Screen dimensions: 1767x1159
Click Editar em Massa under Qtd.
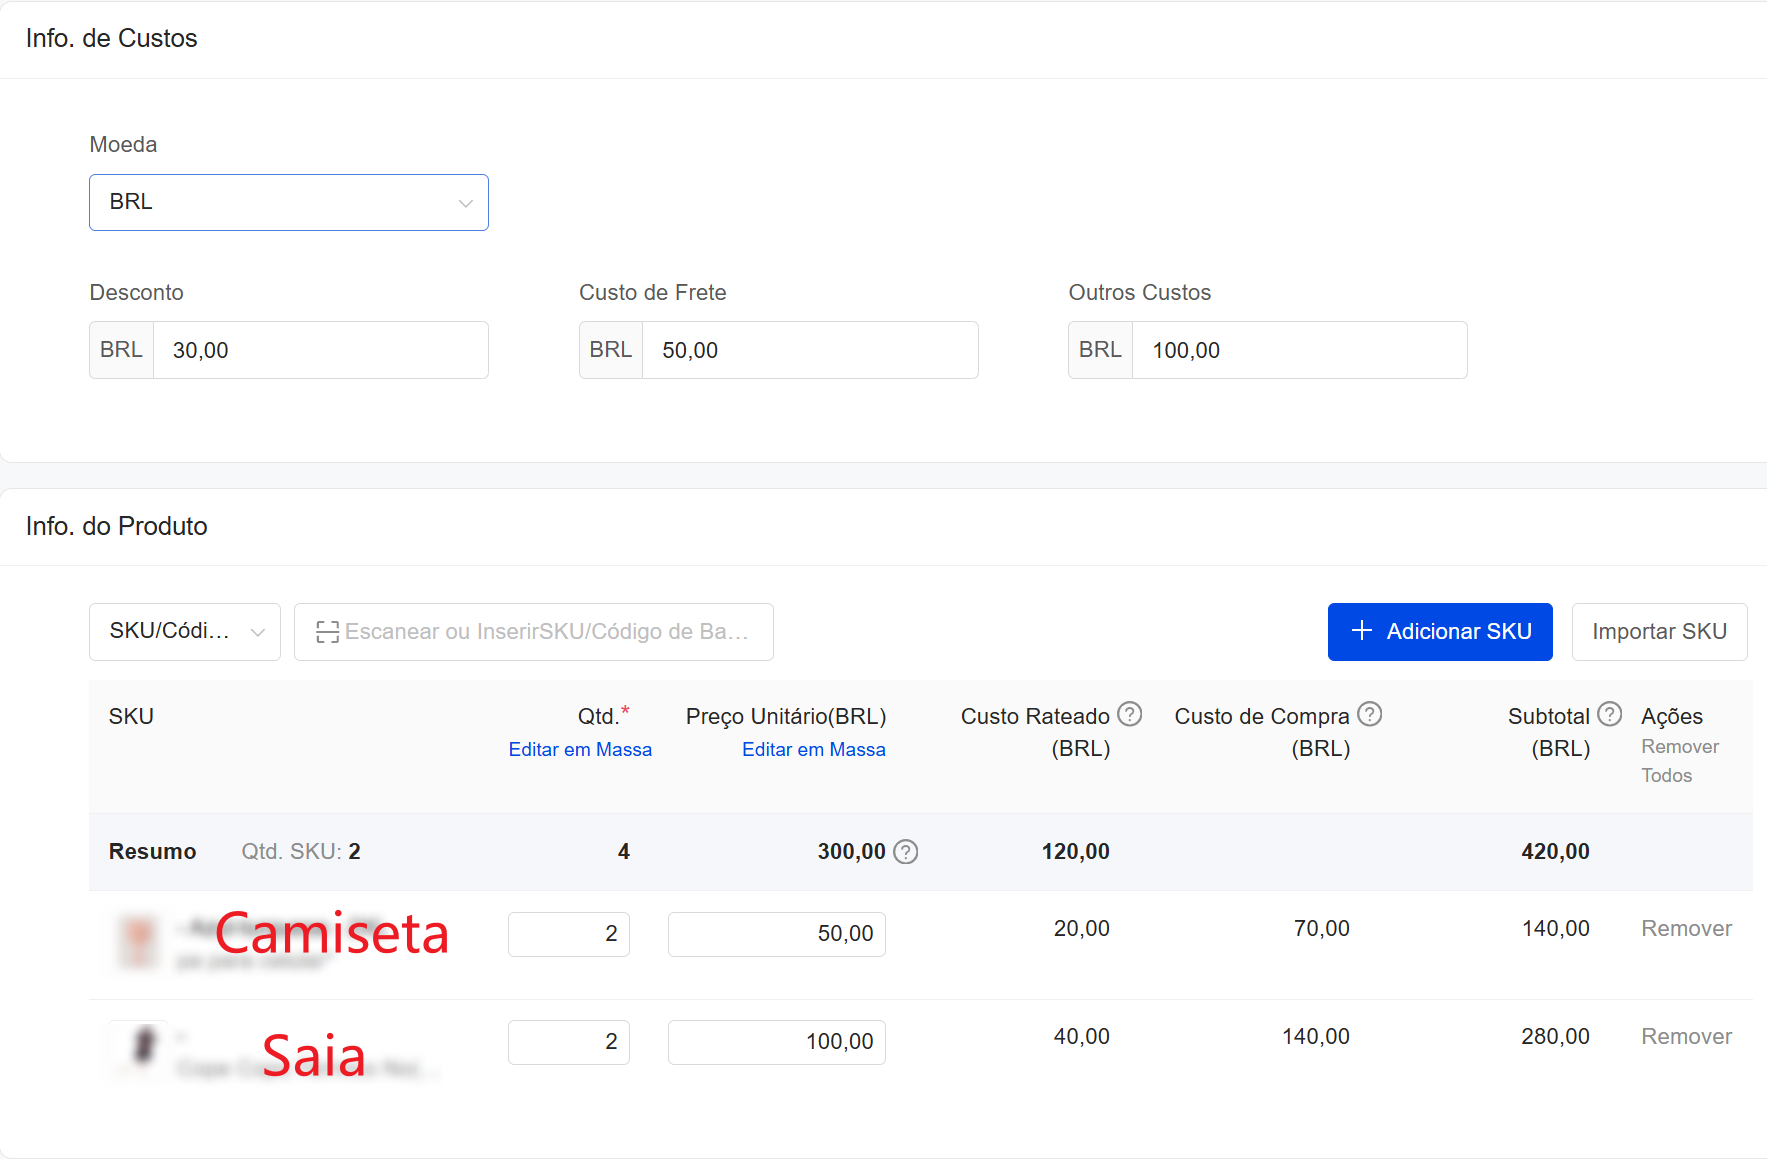click(x=580, y=750)
